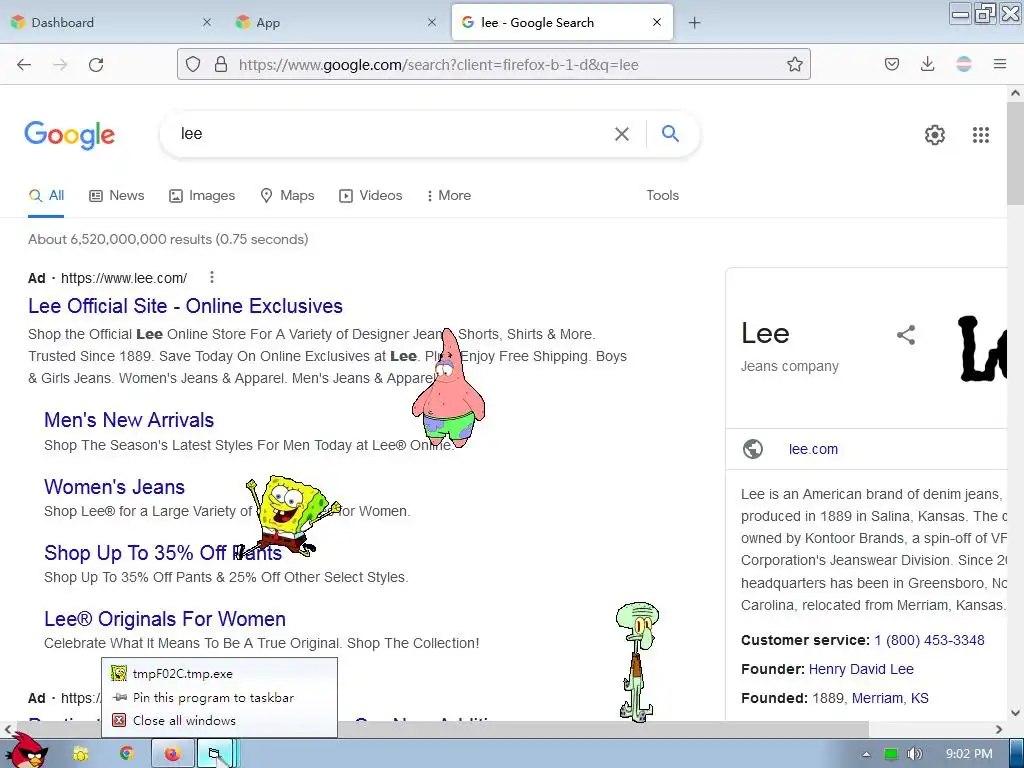Click the Firefox taskbar icon

pos(172,754)
